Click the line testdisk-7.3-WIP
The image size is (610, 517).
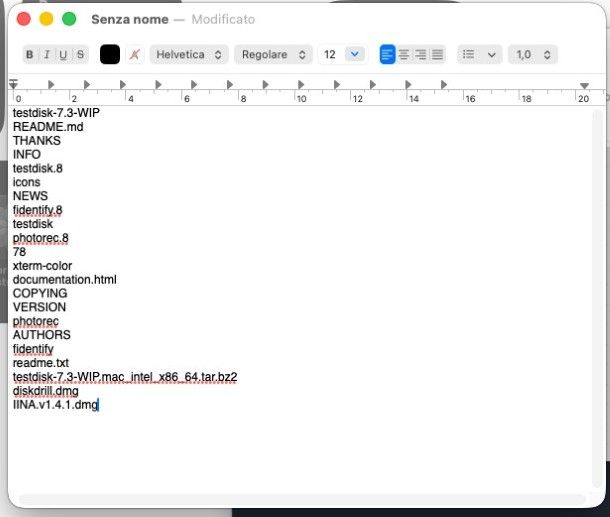(56, 113)
